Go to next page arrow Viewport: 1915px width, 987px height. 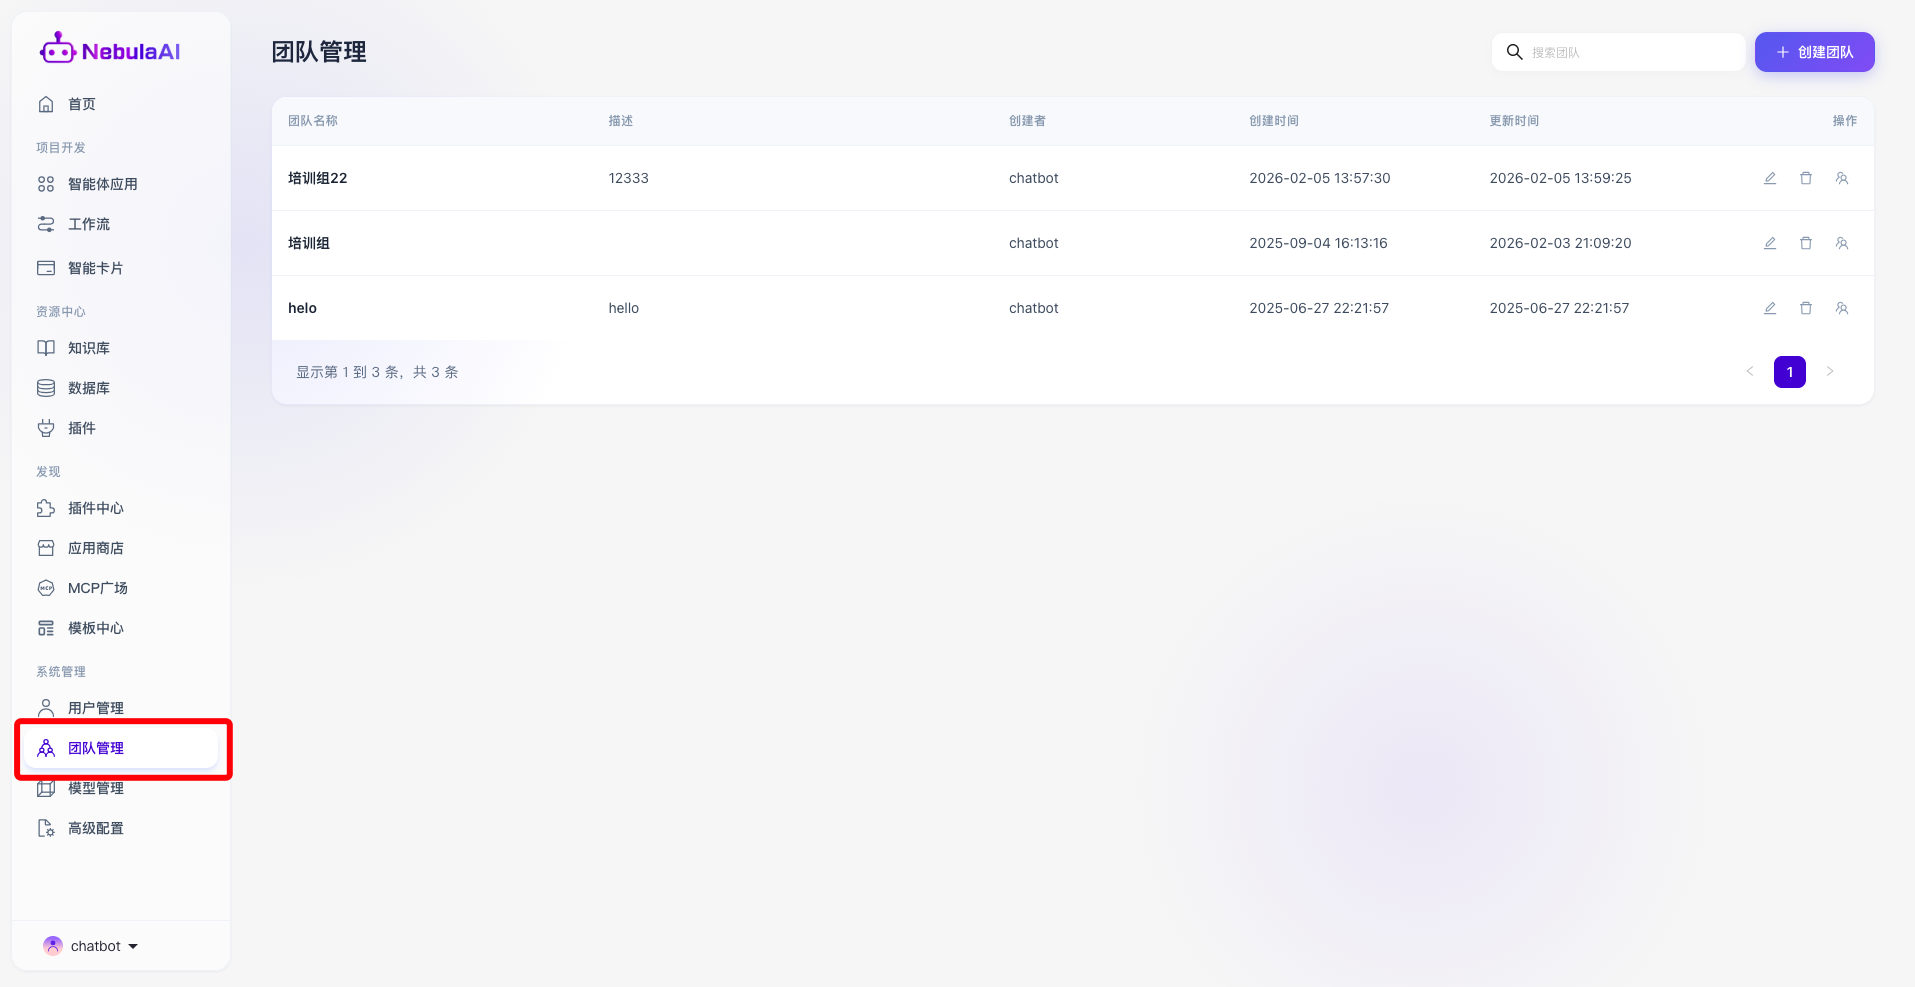pos(1829,372)
